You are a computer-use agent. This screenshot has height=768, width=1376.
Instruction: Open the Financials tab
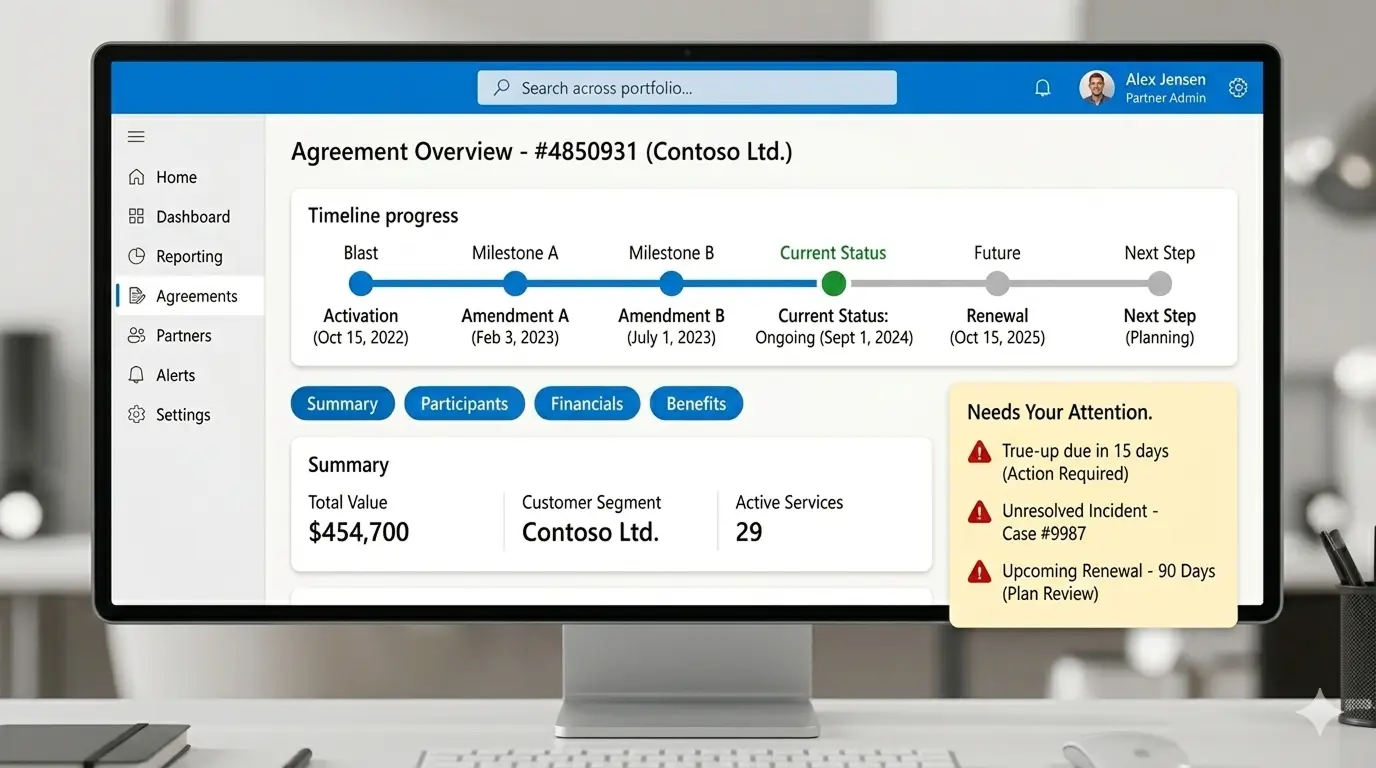point(587,403)
